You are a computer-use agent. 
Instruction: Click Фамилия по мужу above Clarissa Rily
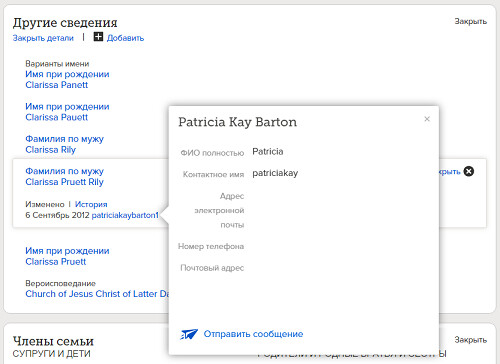(x=65, y=139)
